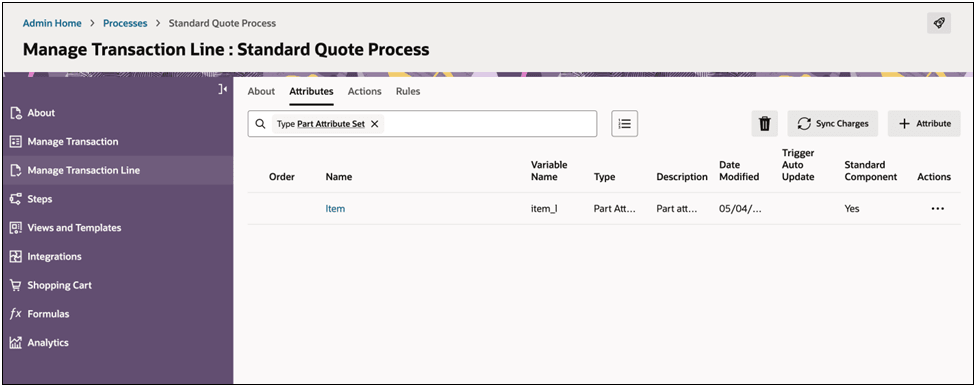Image resolution: width=976 pixels, height=387 pixels.
Task: Click the search magnifier icon
Action: [x=261, y=124]
